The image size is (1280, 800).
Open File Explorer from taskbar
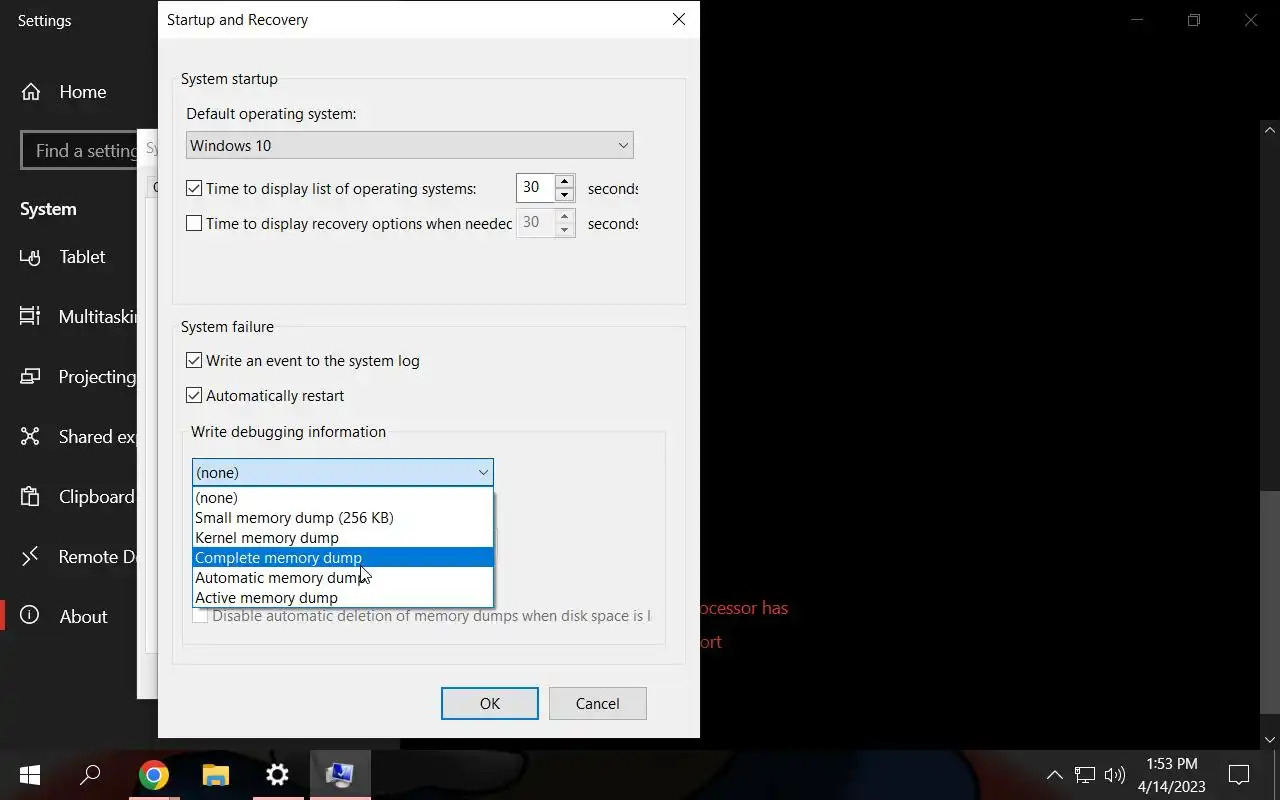(215, 775)
